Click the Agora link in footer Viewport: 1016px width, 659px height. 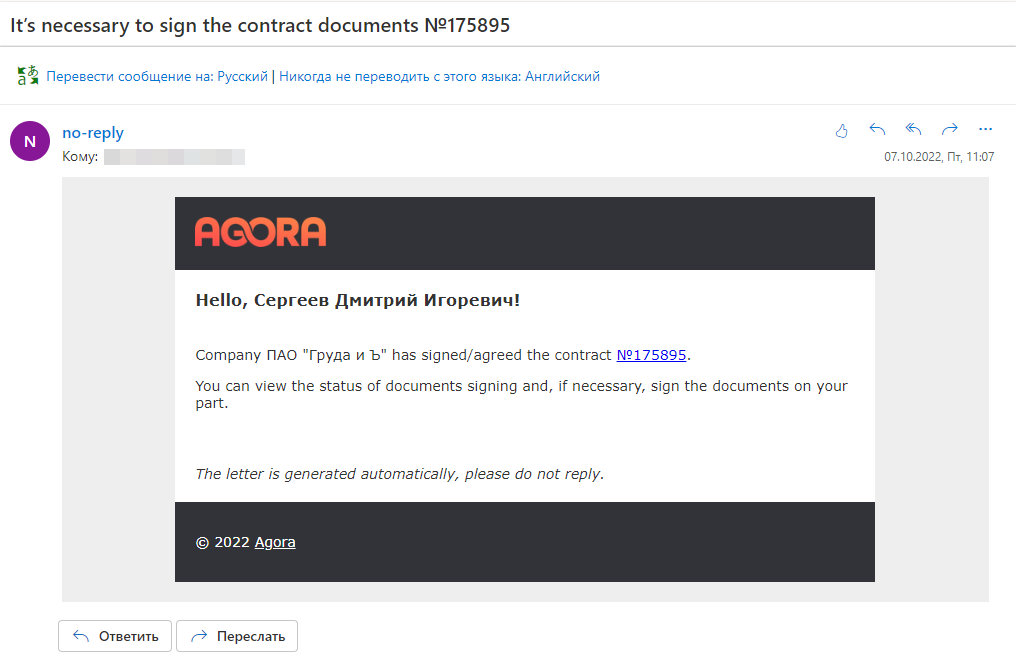[x=275, y=542]
